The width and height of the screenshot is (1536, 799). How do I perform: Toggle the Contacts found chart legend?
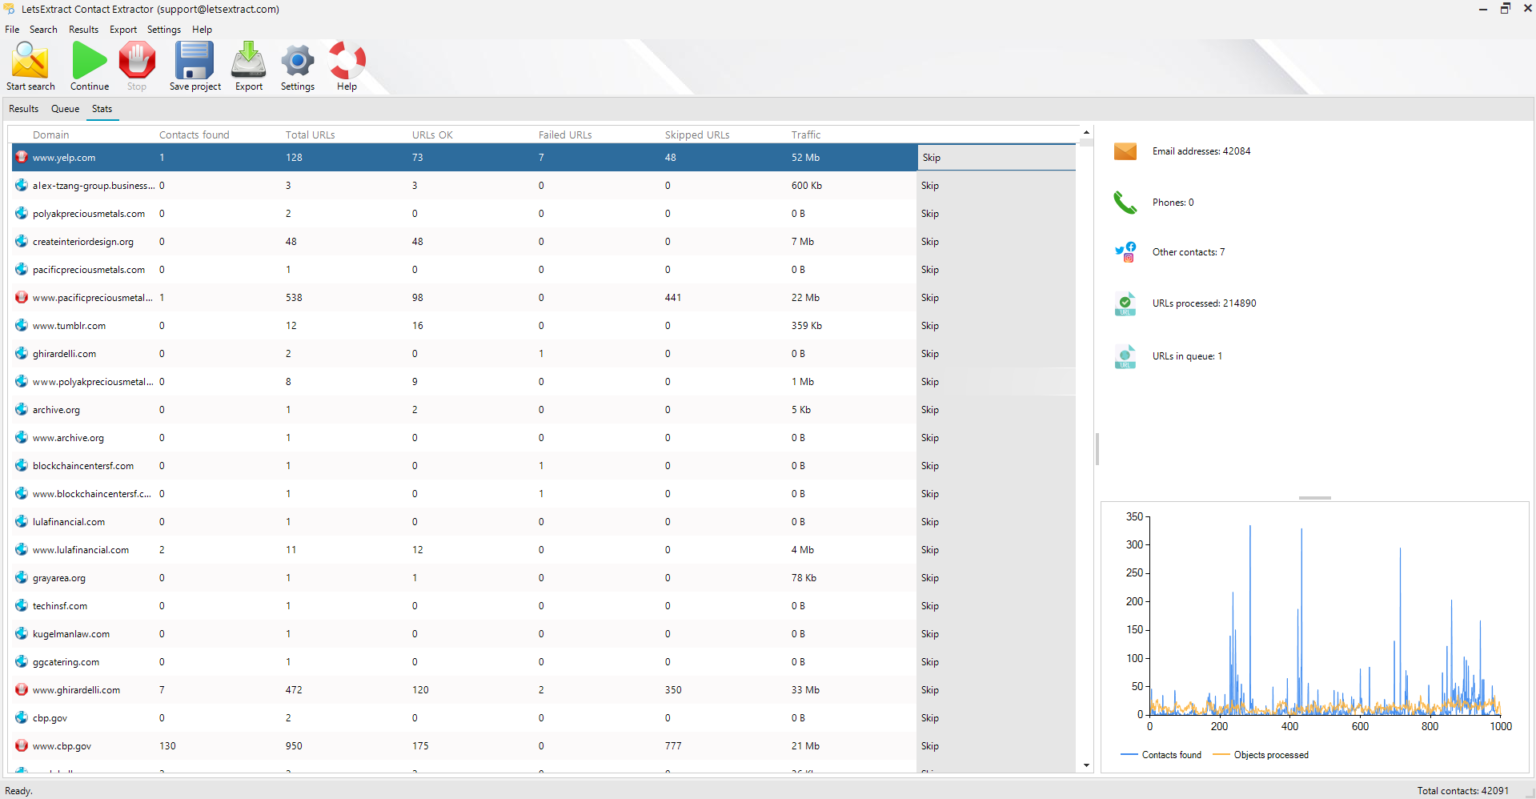[1162, 754]
